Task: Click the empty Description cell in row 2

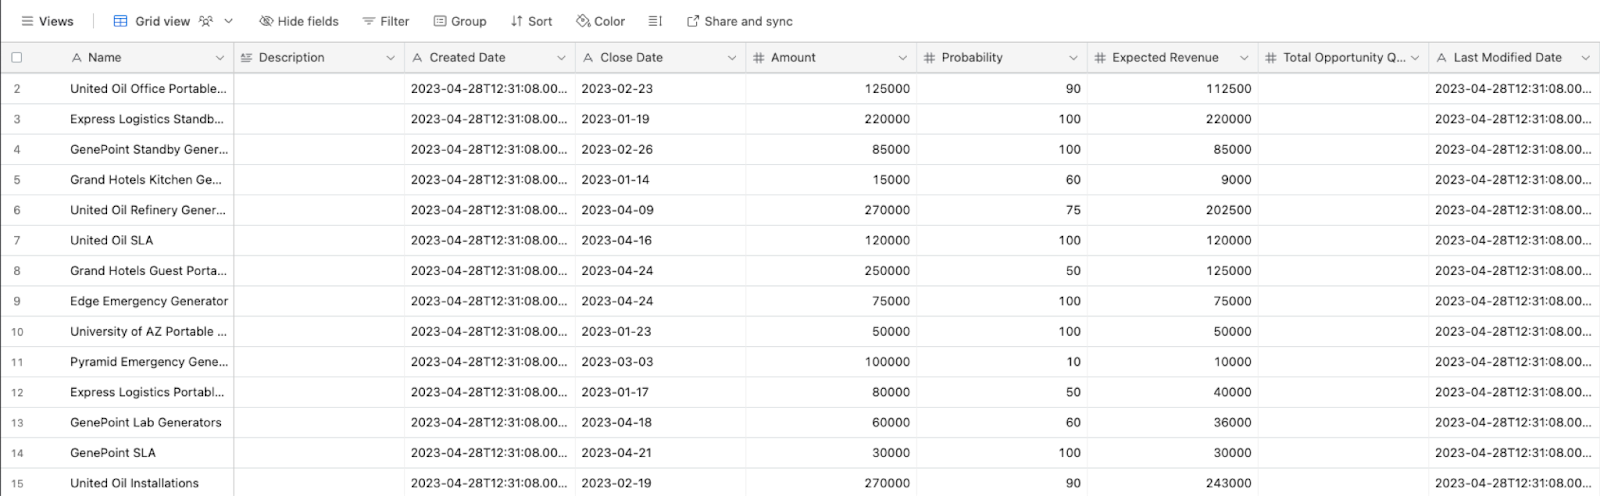Action: point(319,89)
